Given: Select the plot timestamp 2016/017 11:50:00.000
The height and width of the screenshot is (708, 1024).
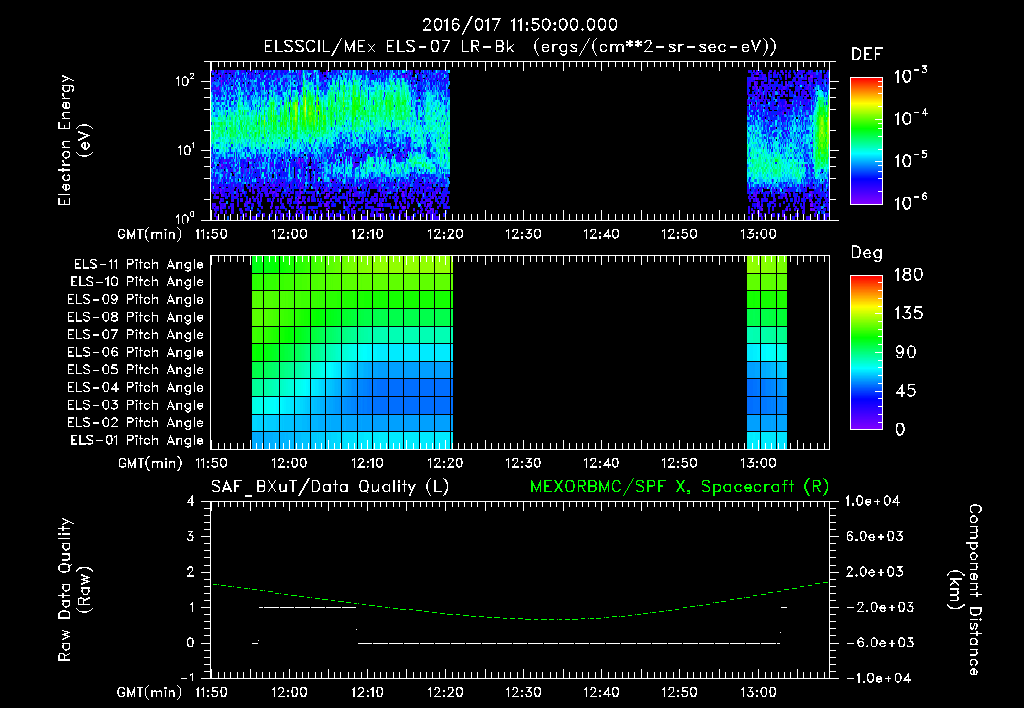Looking at the screenshot, I should point(520,25).
